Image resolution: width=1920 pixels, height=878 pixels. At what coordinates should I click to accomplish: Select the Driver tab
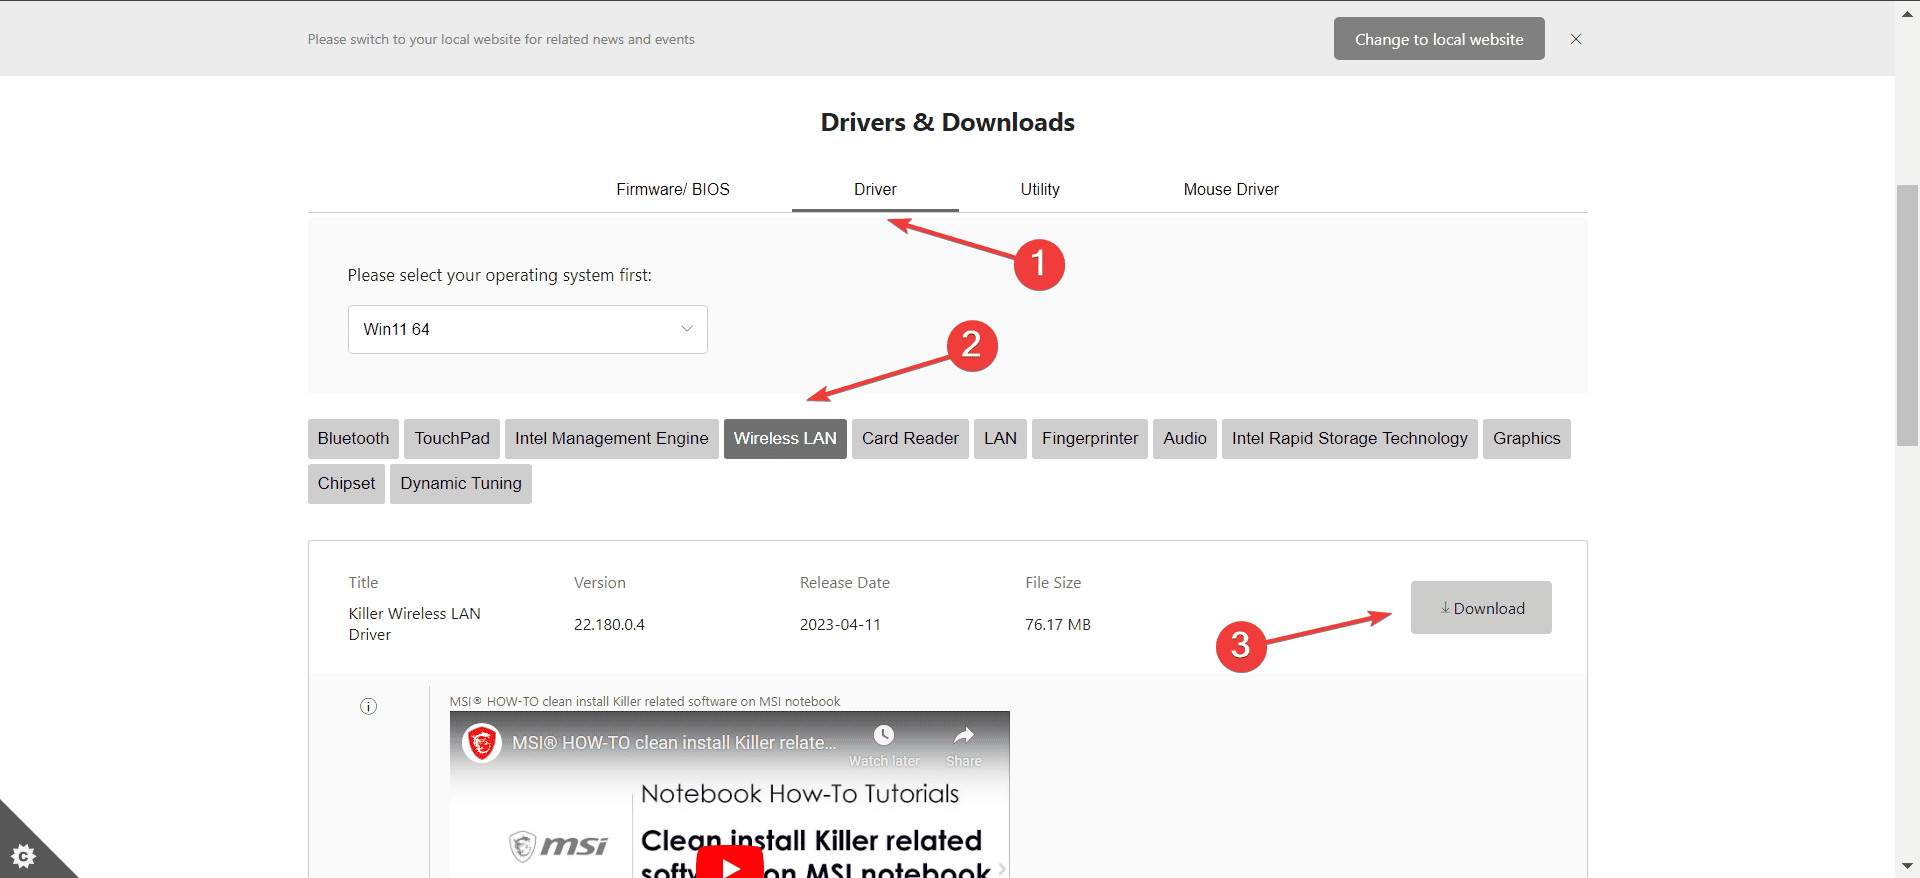click(875, 189)
